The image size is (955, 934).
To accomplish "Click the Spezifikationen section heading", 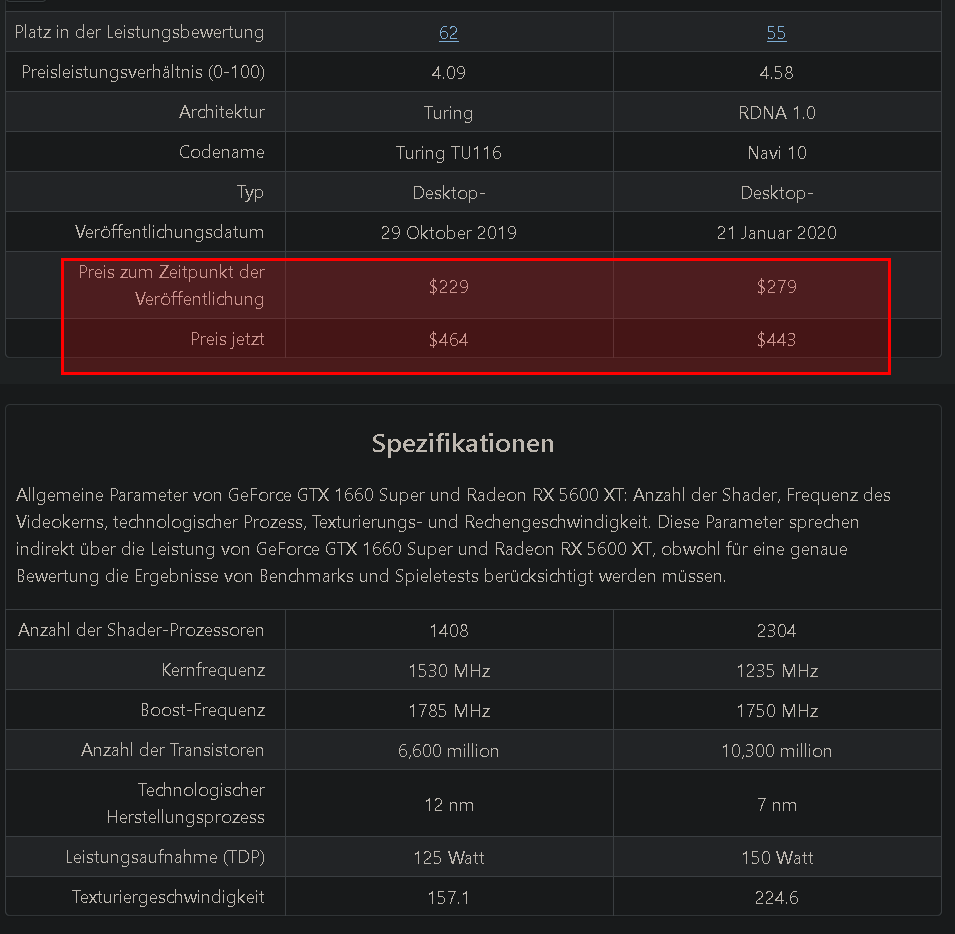I will [x=463, y=443].
